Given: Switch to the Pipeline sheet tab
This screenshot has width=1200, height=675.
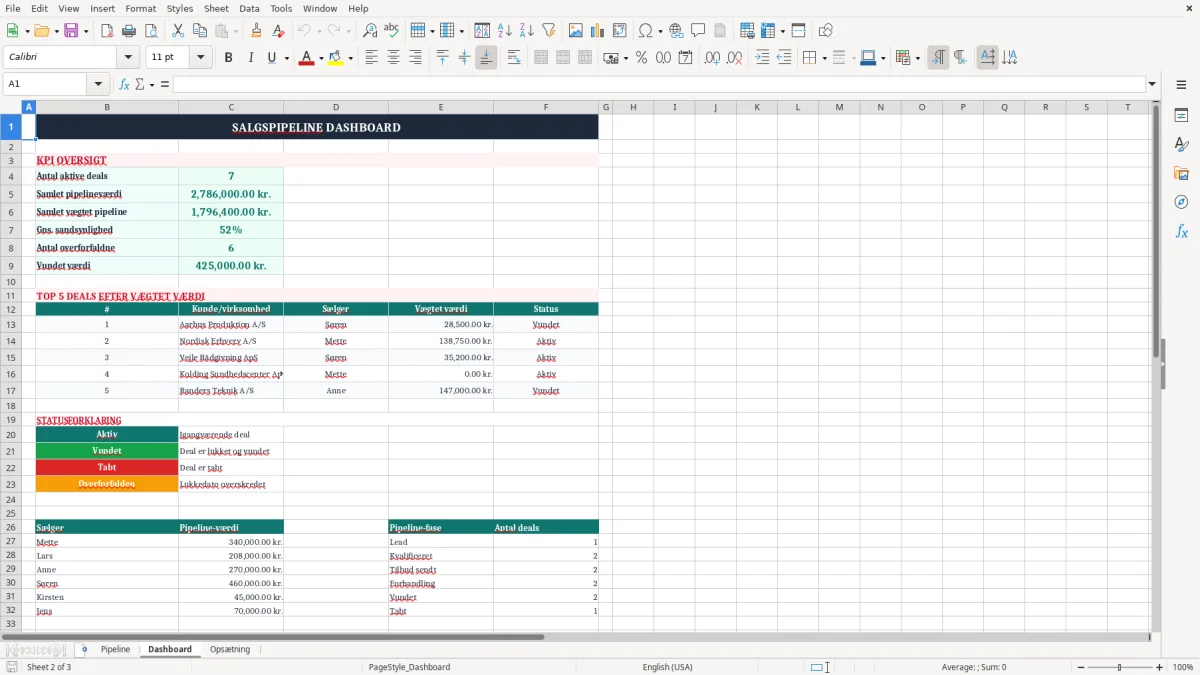Looking at the screenshot, I should click(x=115, y=649).
